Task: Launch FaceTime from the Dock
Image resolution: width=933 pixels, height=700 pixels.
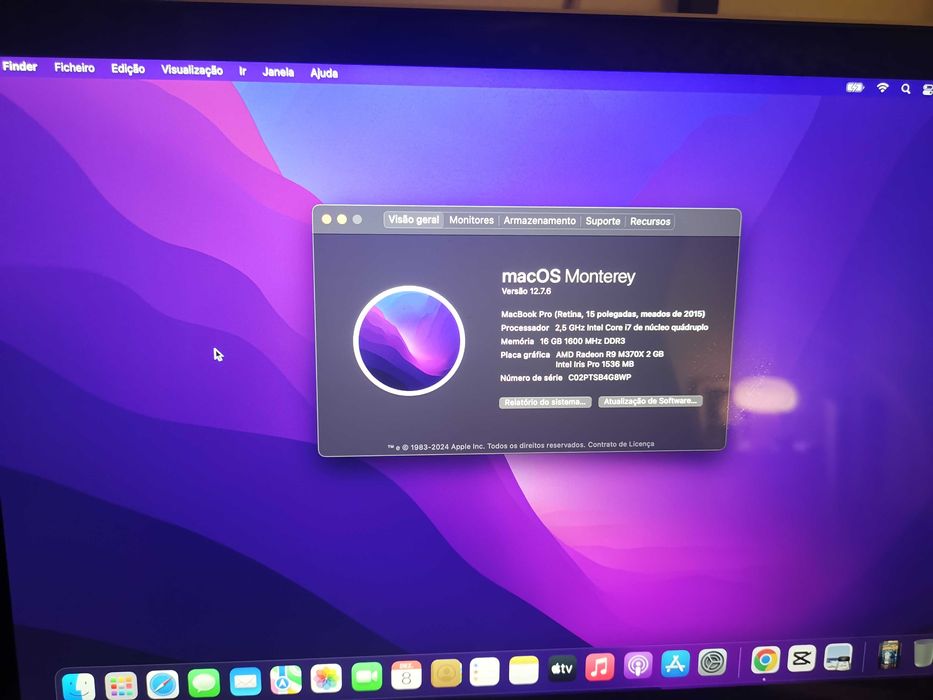Action: 367,677
